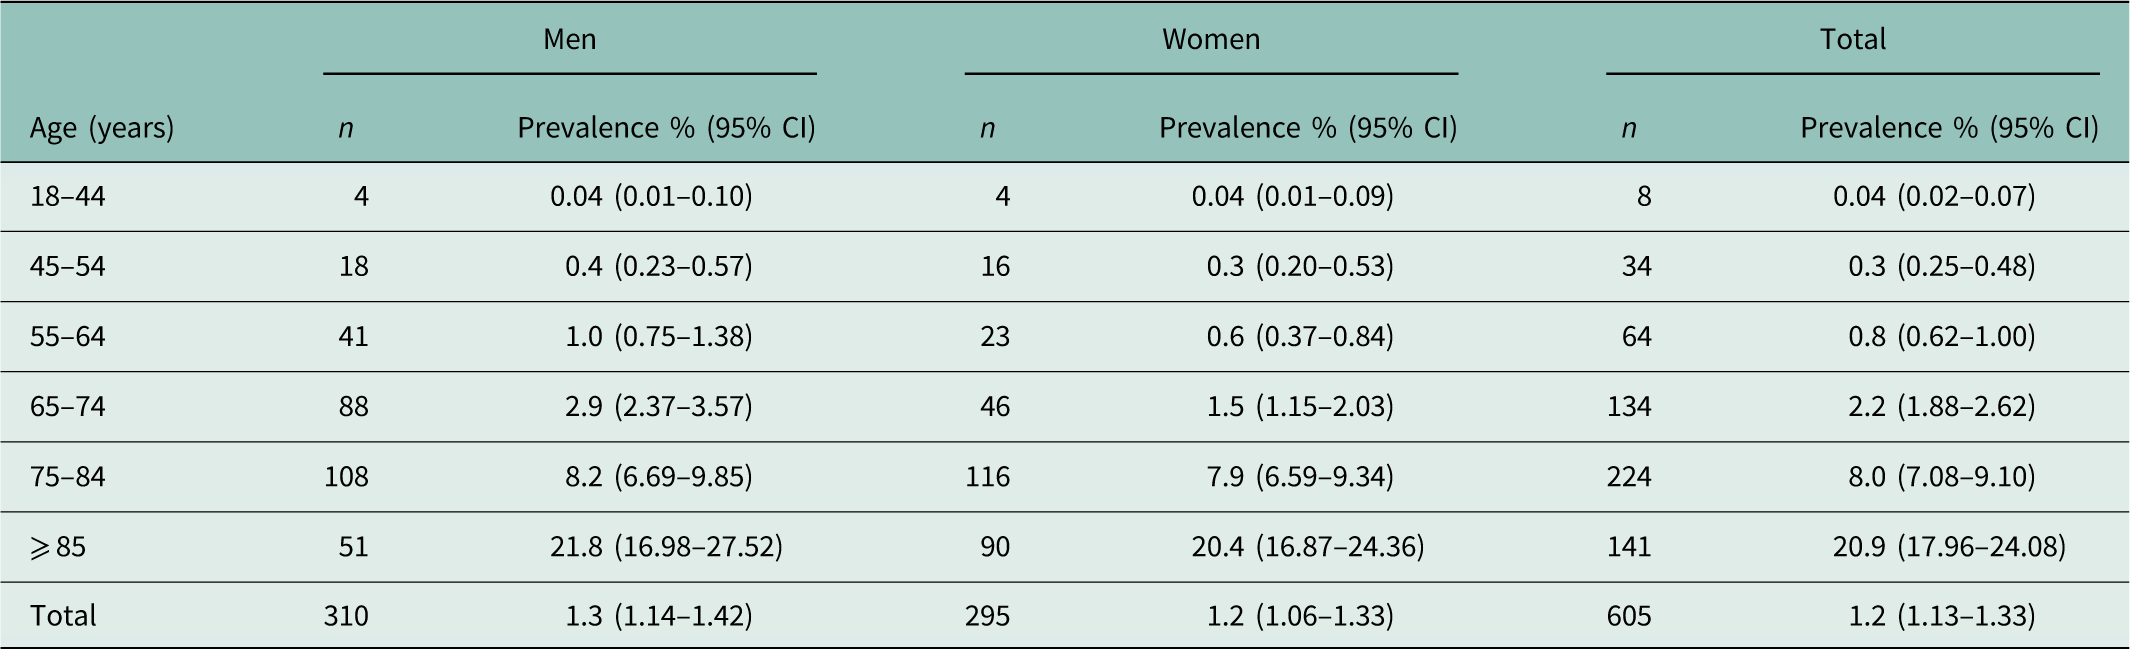Click the Age (years) column header
The width and height of the screenshot is (2130, 649).
(x=102, y=128)
